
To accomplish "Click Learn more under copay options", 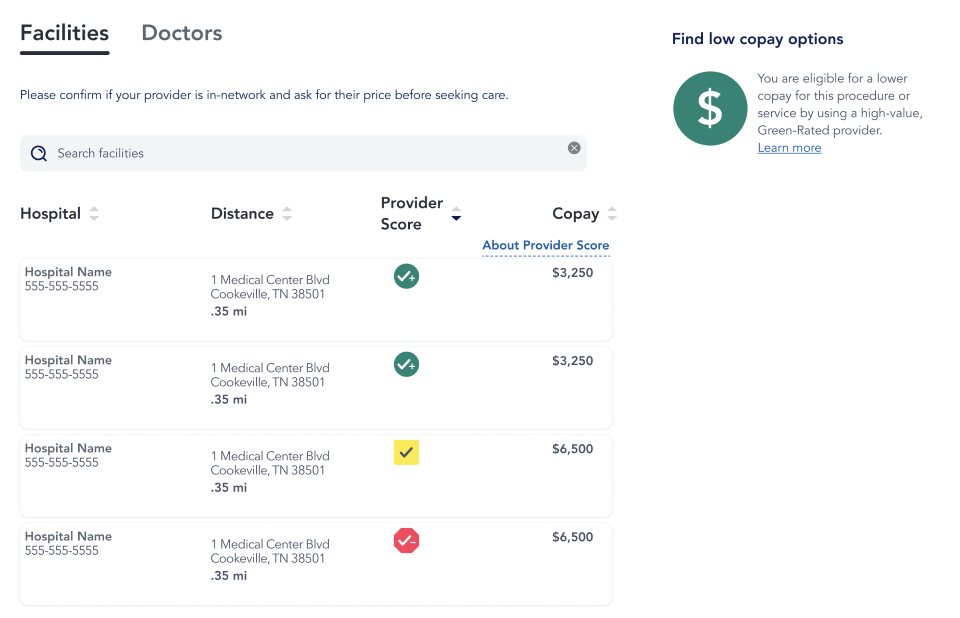I will [789, 147].
